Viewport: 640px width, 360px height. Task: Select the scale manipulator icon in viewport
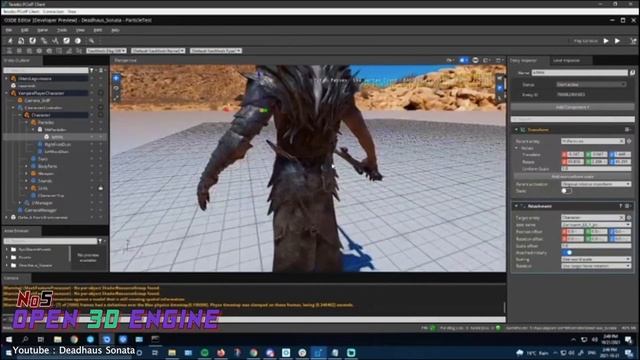click(x=116, y=98)
